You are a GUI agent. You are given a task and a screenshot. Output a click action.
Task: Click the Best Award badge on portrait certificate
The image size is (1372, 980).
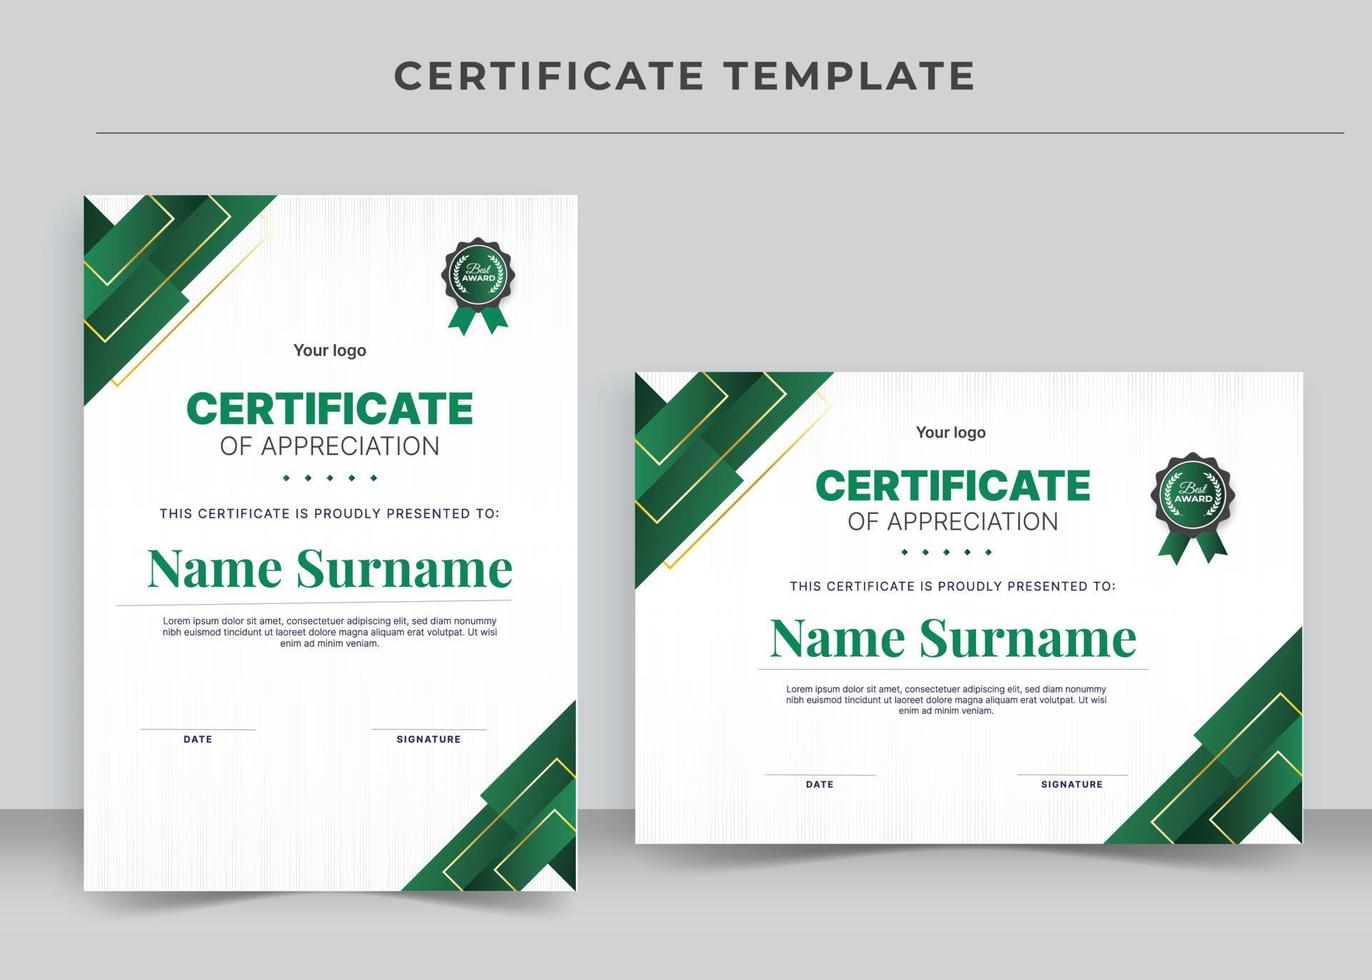click(x=478, y=286)
